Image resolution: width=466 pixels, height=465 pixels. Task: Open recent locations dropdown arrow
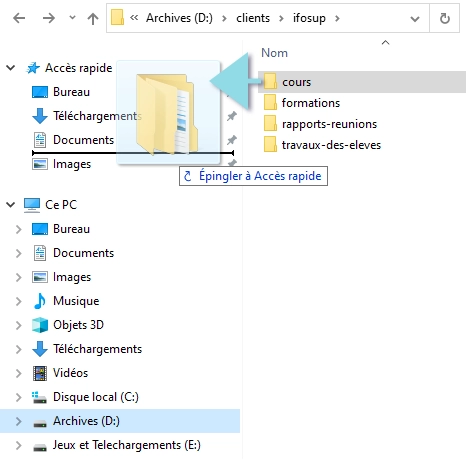pos(72,18)
